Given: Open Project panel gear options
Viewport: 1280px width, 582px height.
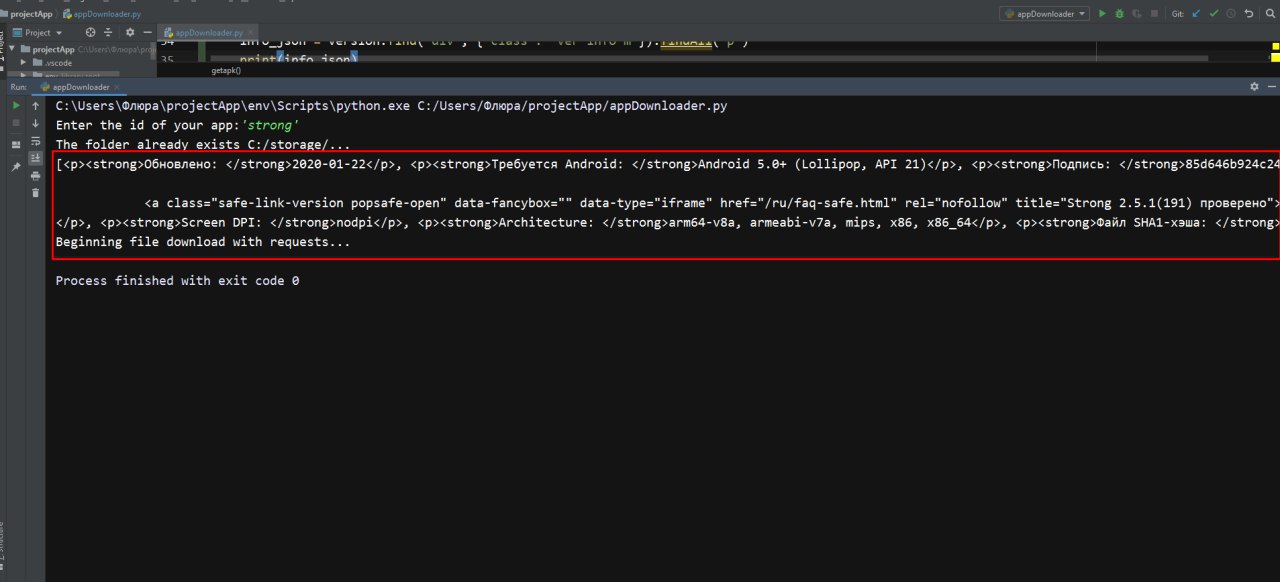Looking at the screenshot, I should (x=130, y=33).
